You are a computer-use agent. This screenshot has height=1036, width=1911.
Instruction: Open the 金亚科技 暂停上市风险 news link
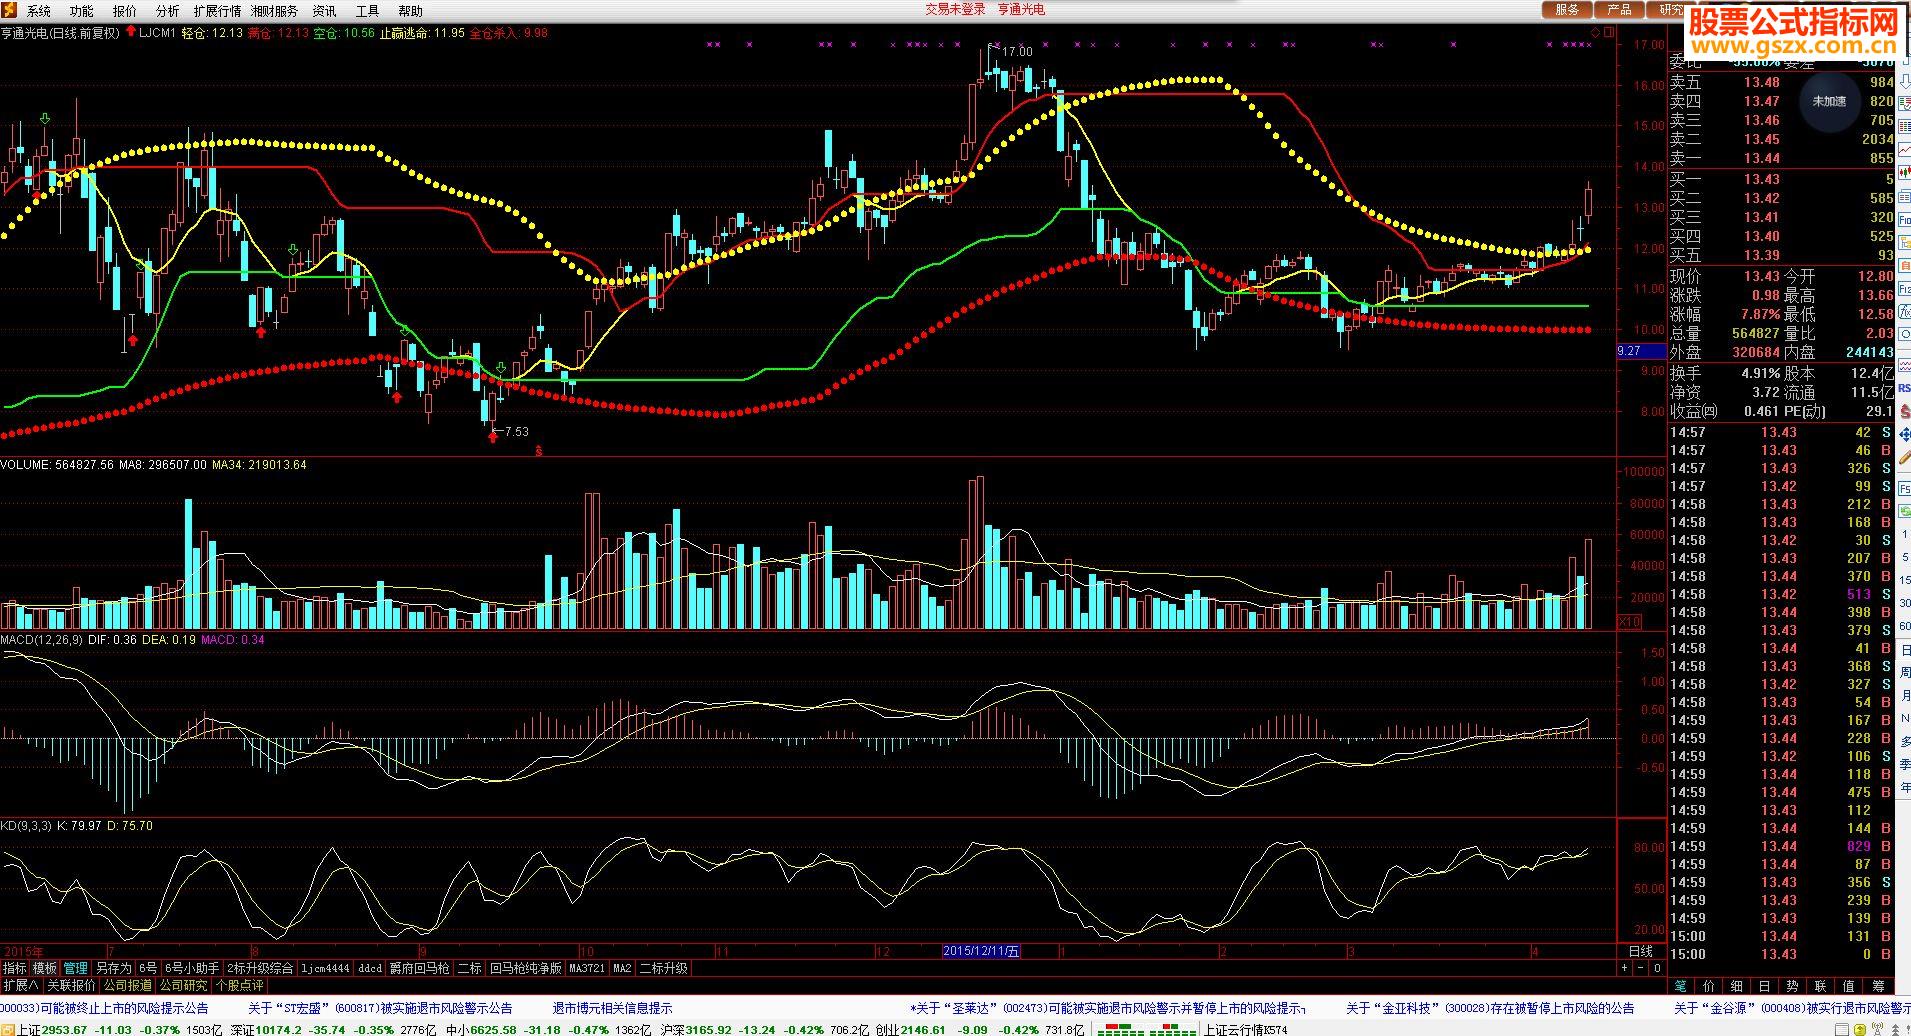coord(1490,1008)
